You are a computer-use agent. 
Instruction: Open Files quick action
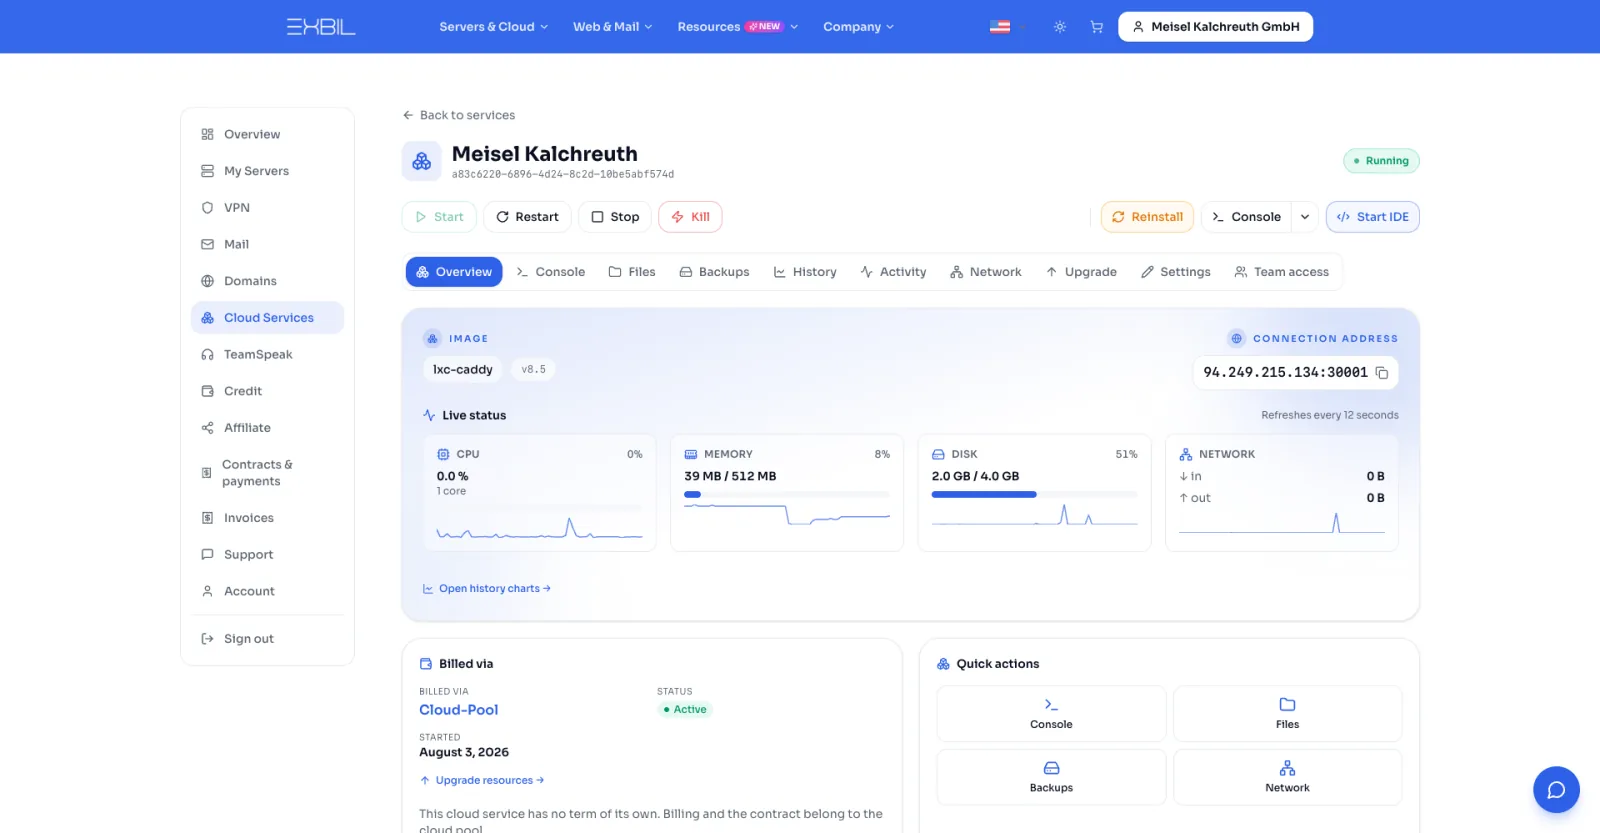click(x=1288, y=714)
